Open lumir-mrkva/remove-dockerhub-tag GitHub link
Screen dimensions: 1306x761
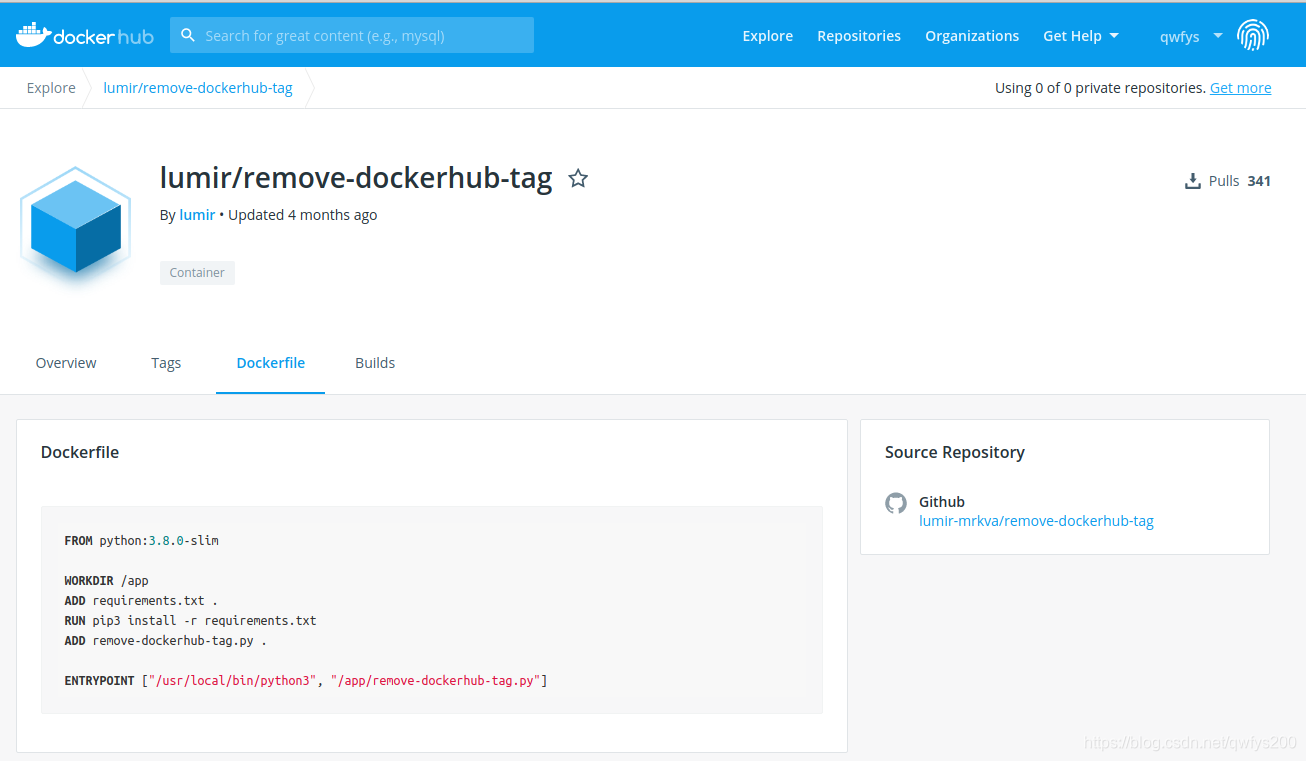pyautogui.click(x=1036, y=521)
